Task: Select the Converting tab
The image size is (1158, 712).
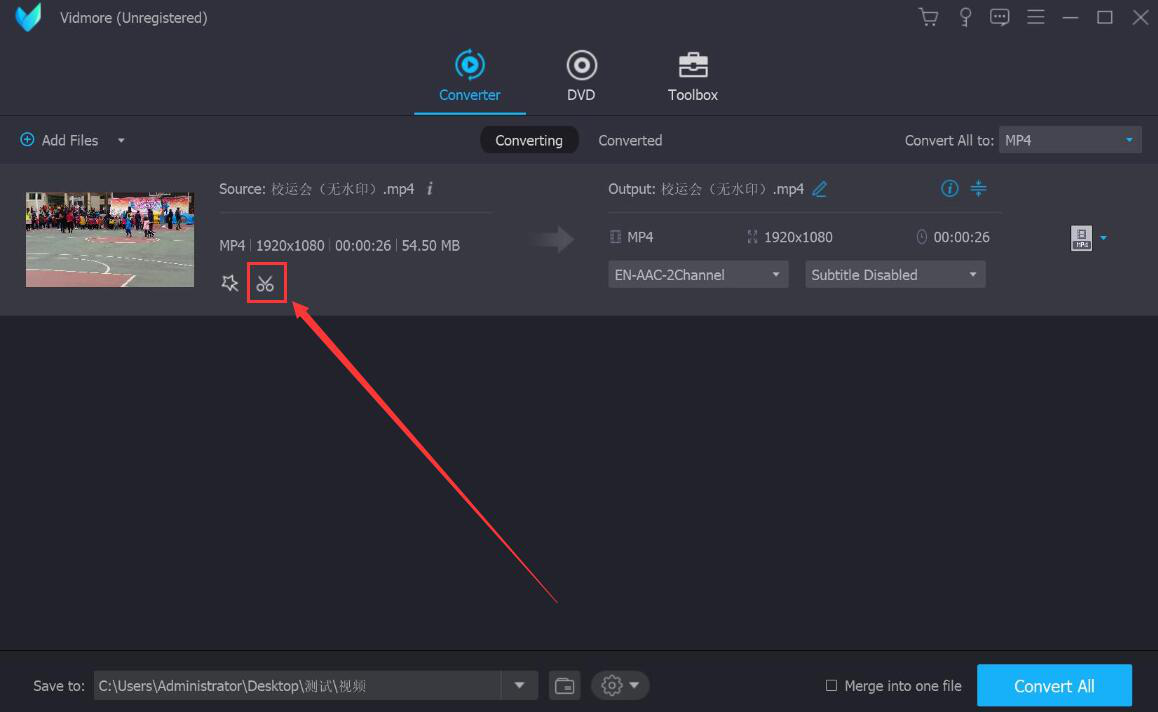Action: tap(529, 140)
